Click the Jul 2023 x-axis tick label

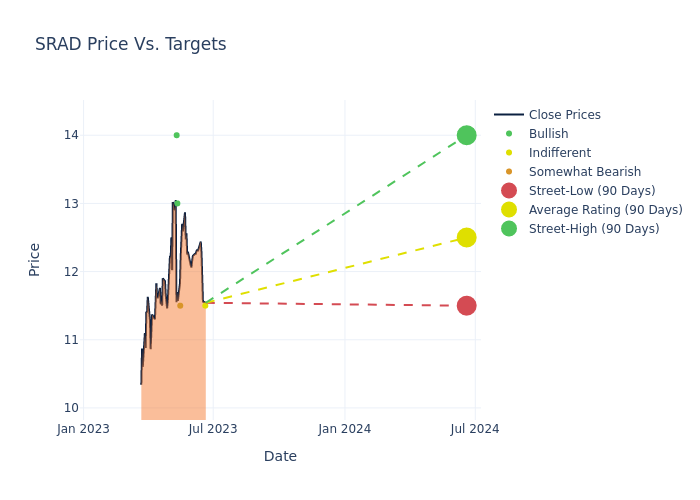[213, 429]
